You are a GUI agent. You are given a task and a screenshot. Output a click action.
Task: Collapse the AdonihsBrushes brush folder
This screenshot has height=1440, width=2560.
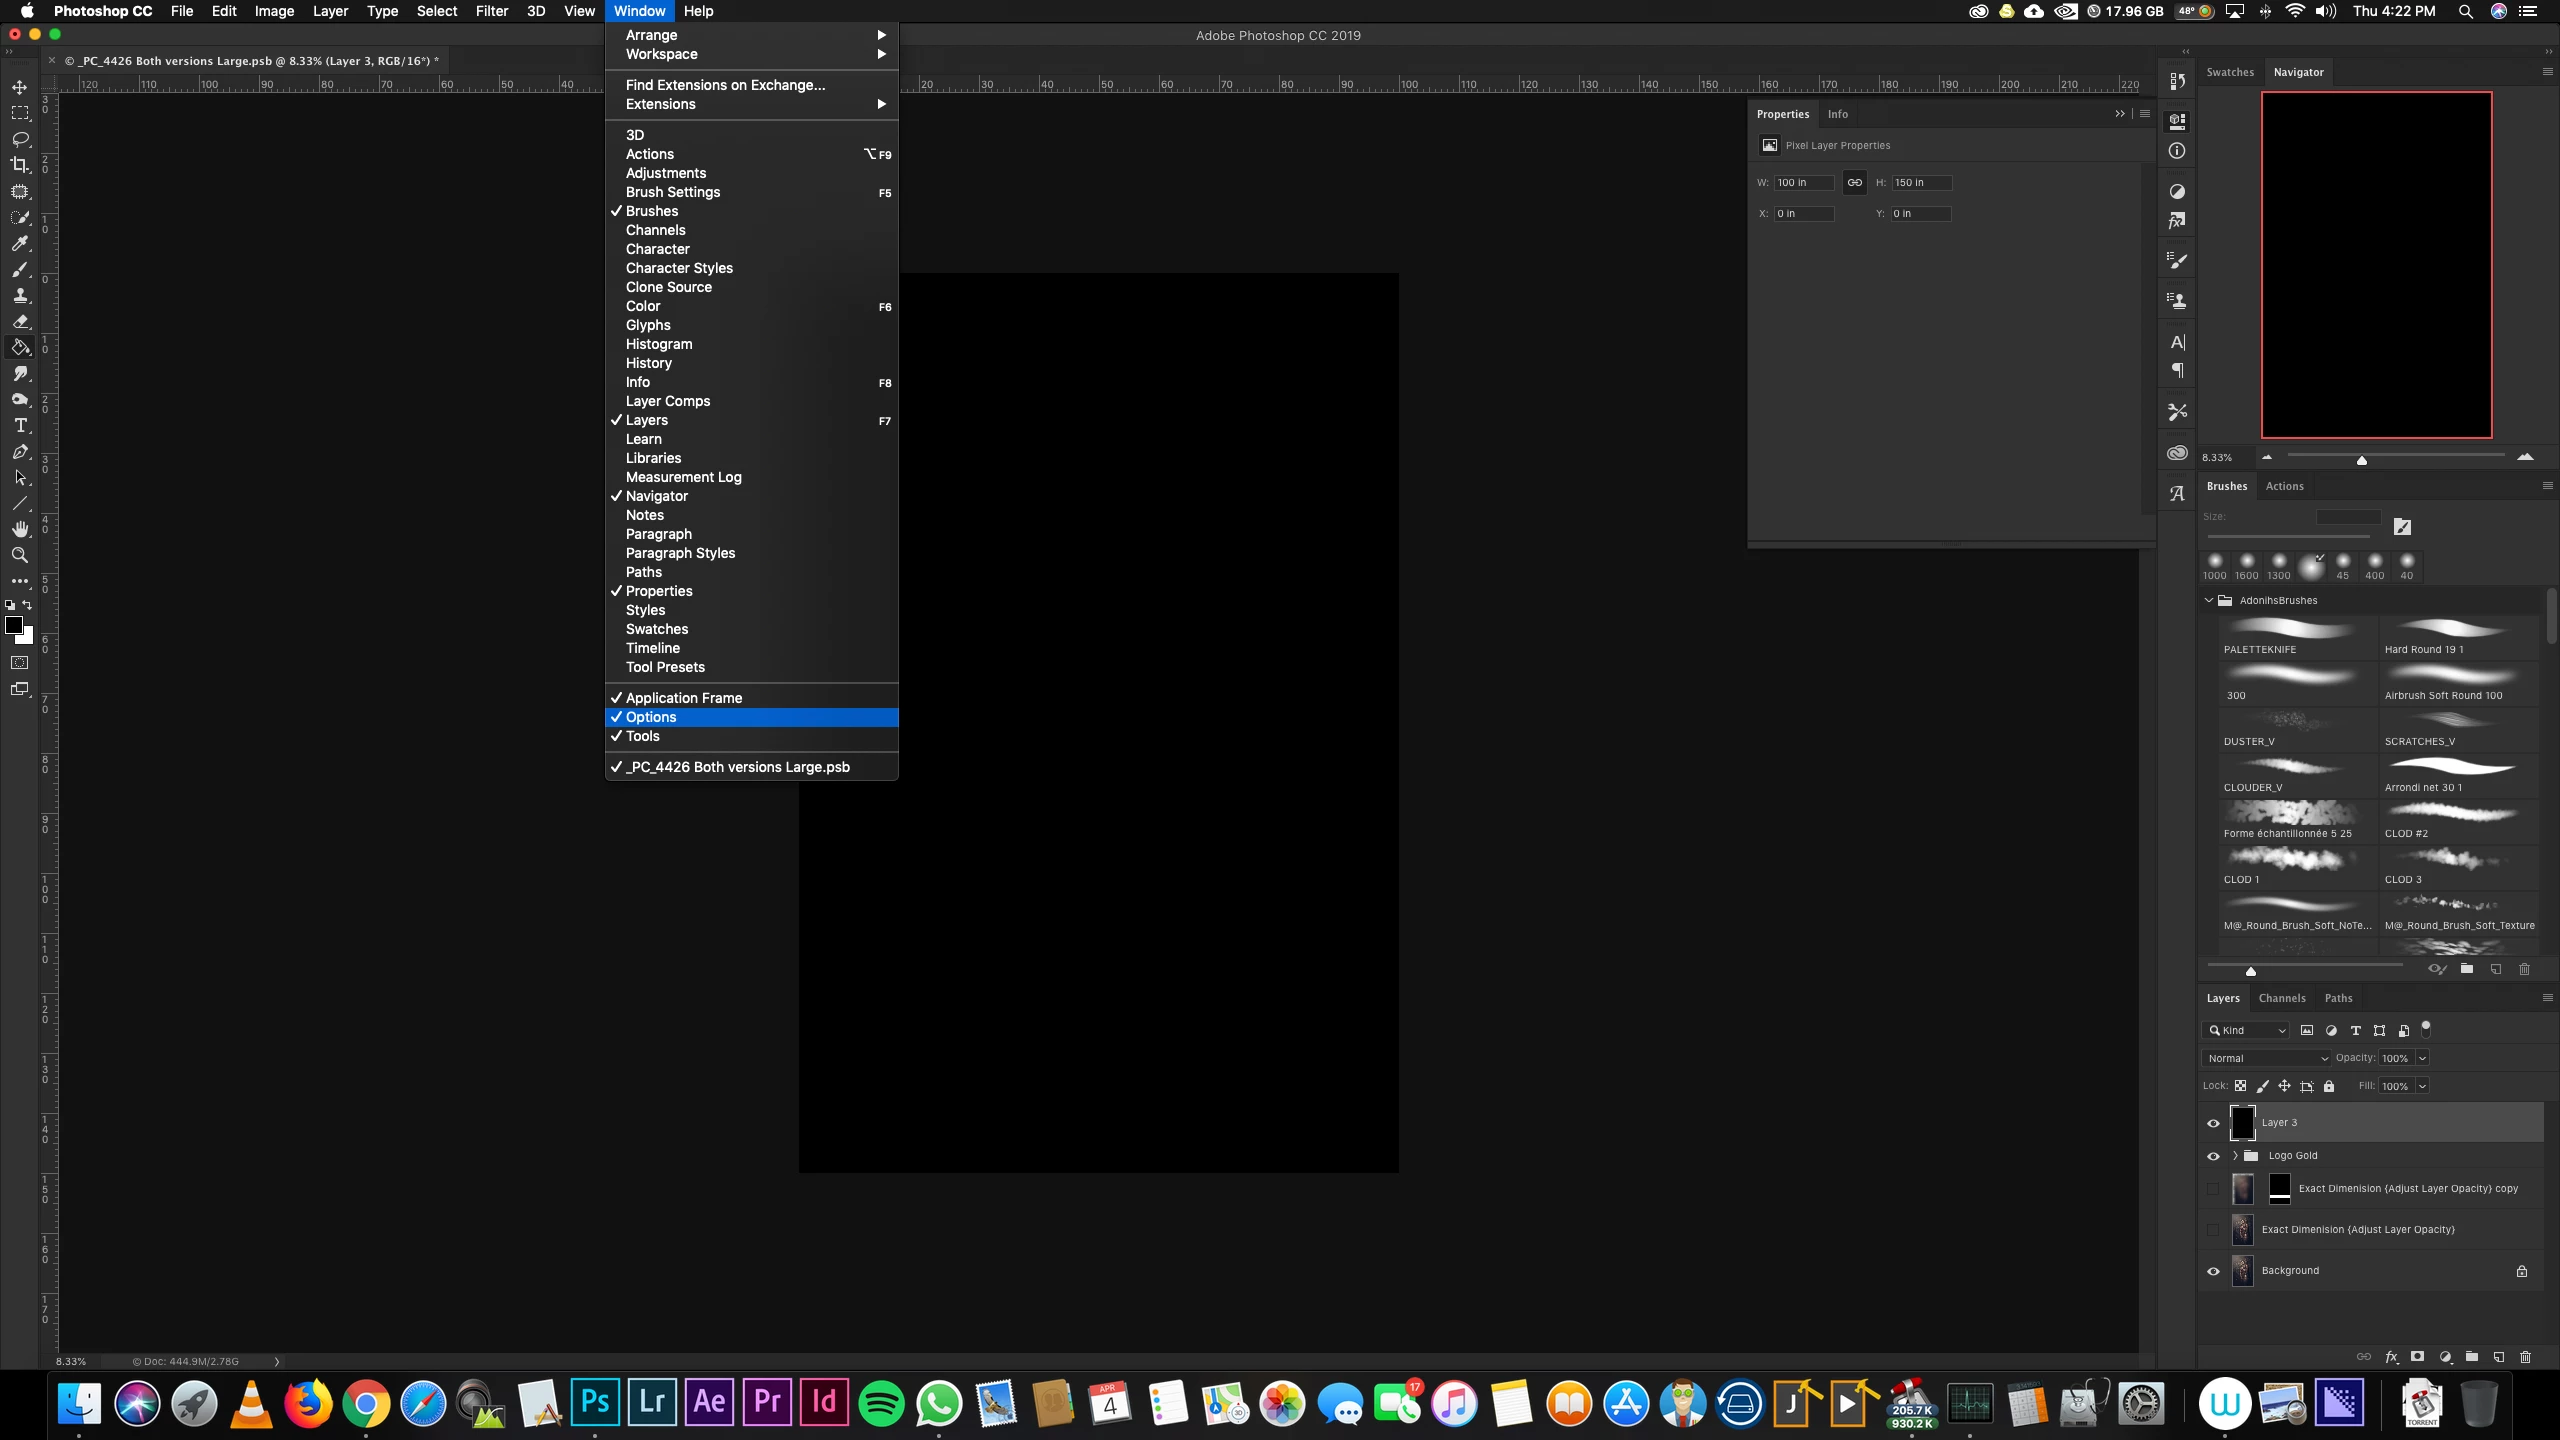pos(2209,600)
